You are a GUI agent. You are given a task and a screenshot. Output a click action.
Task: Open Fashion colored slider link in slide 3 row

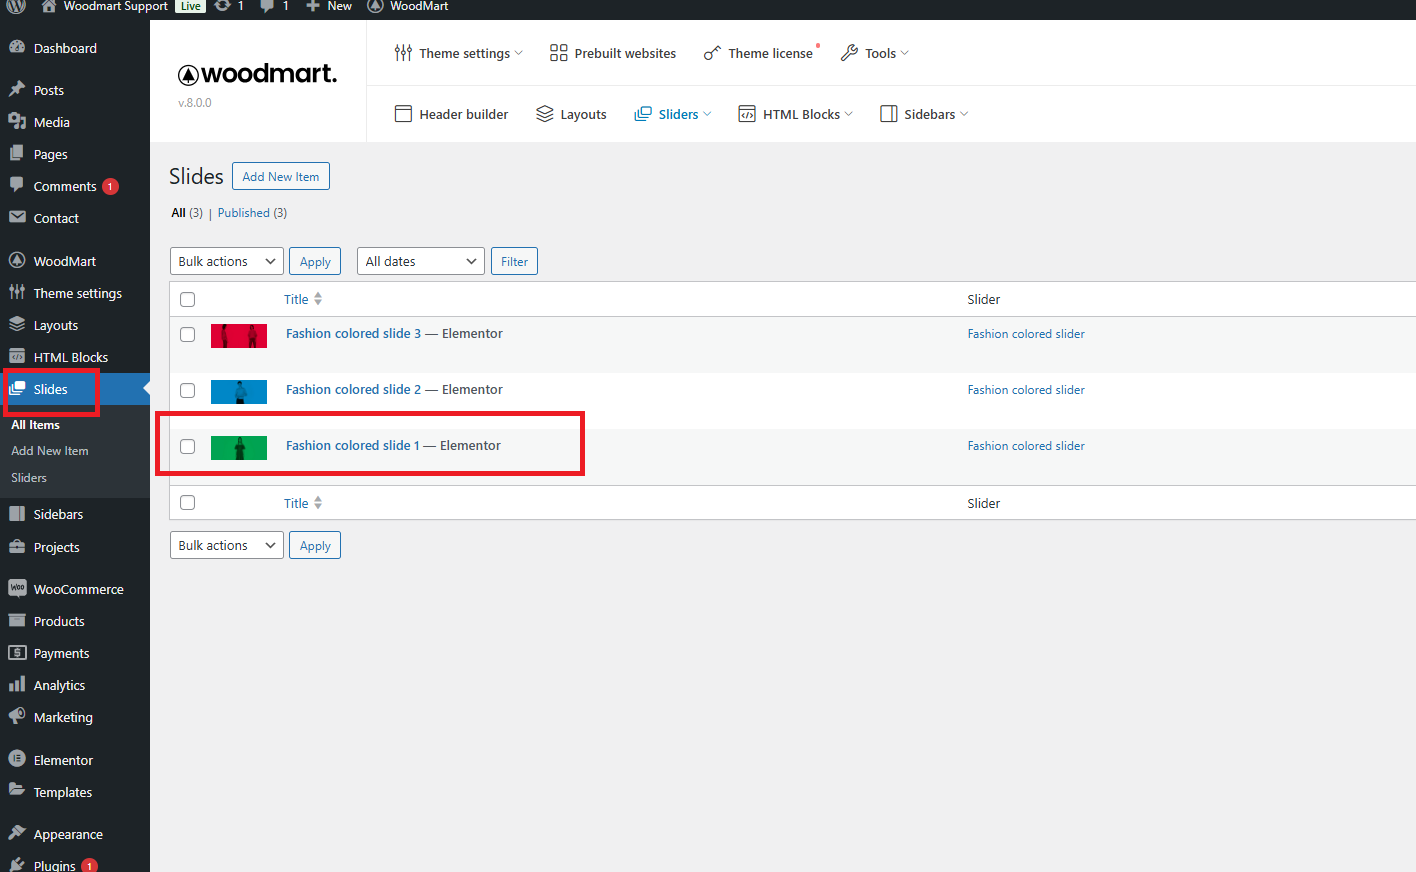coord(1026,334)
